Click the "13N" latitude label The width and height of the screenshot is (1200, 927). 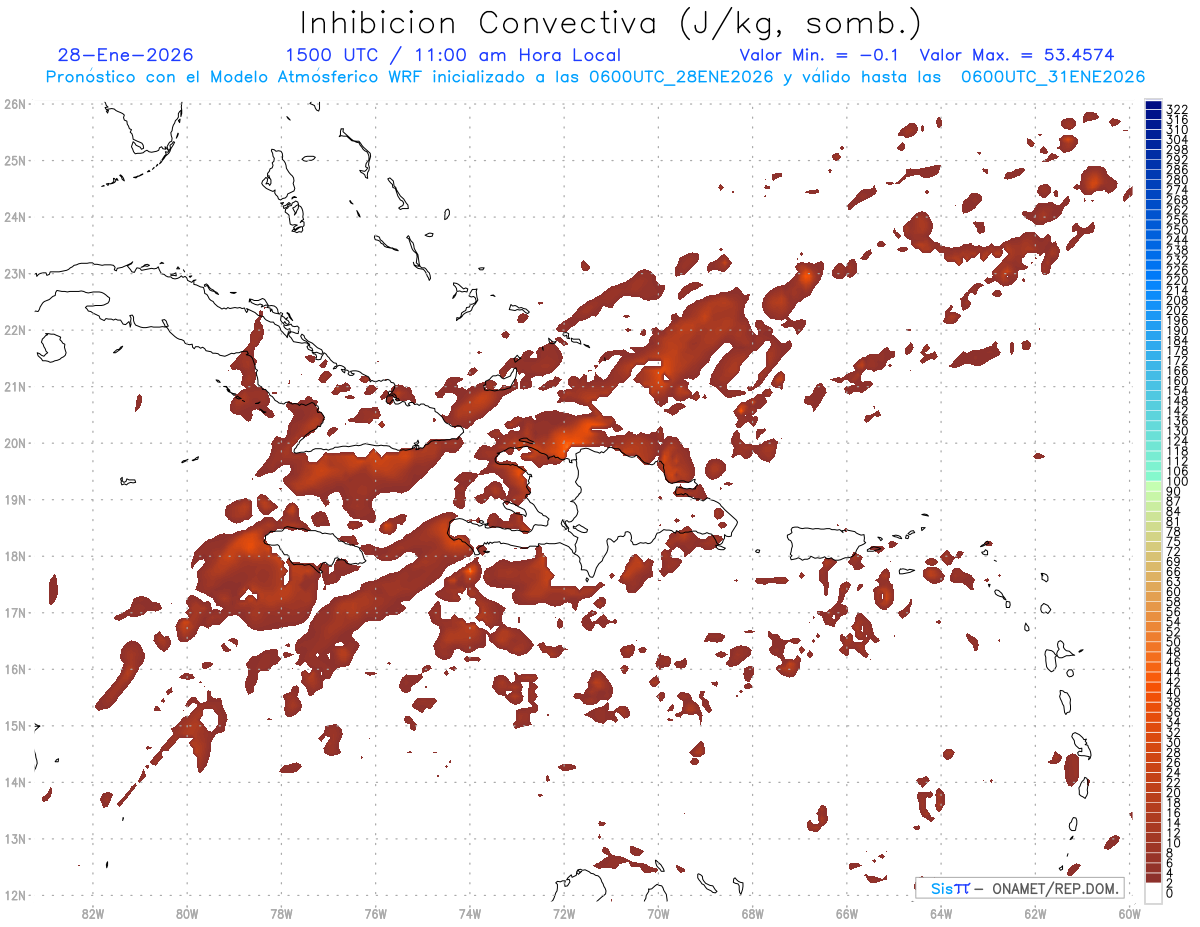(14, 838)
